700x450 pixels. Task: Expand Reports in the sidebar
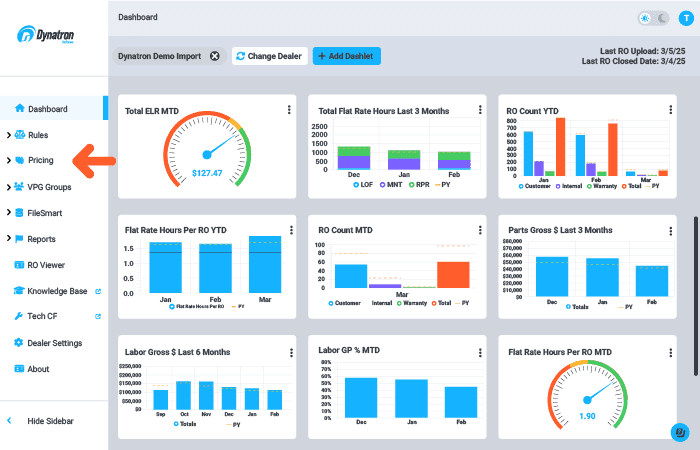click(41, 239)
